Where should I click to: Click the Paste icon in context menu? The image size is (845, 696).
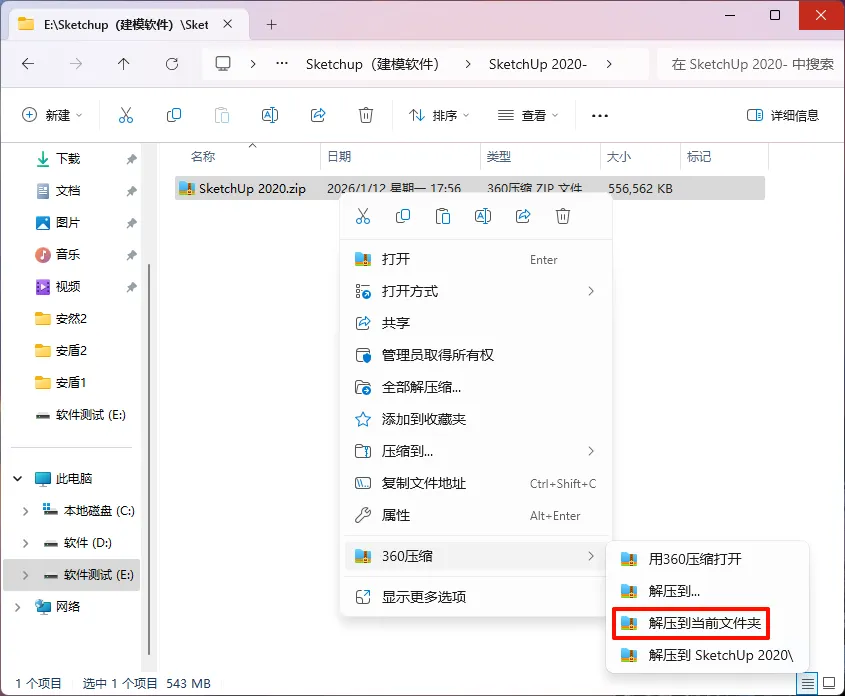click(442, 217)
